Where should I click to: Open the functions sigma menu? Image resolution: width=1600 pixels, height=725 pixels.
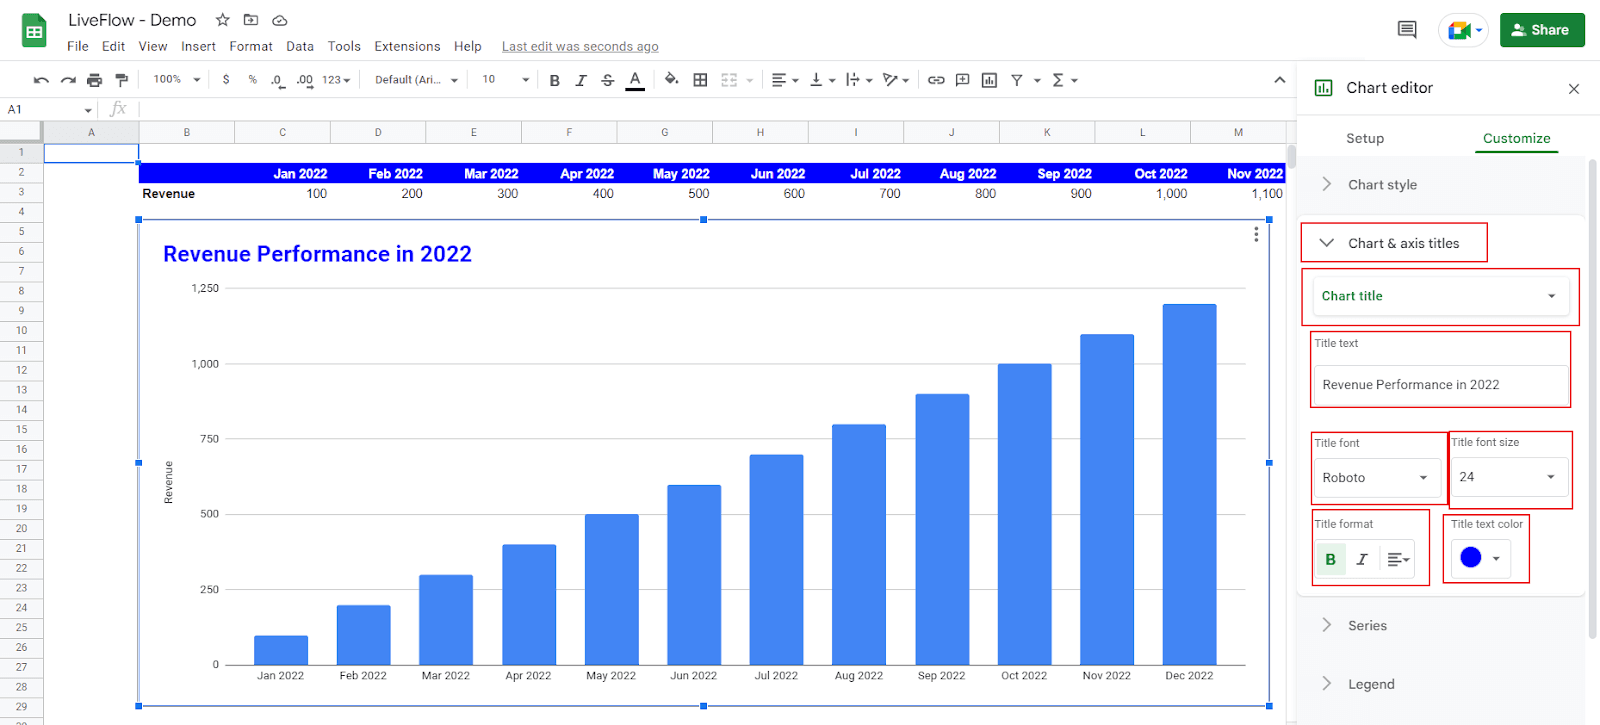click(x=1064, y=80)
